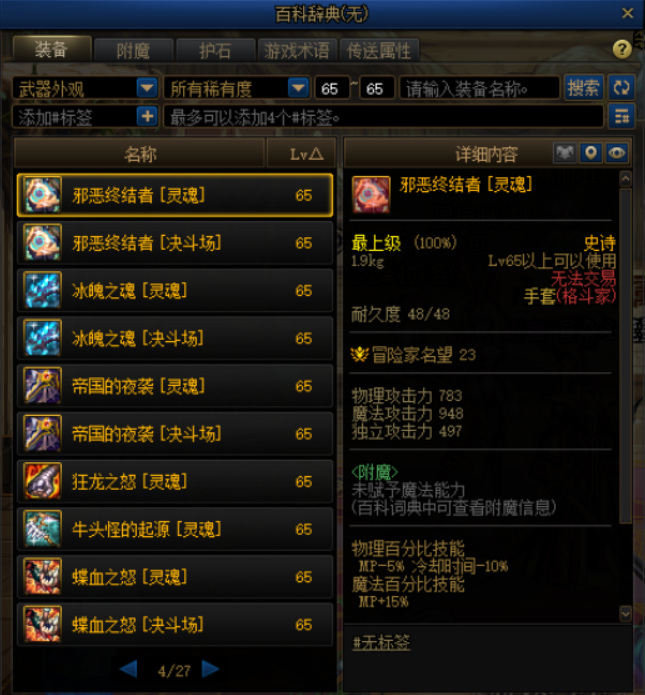Click the yellow help question mark icon
Viewport: 645px width, 695px height.
pos(622,49)
